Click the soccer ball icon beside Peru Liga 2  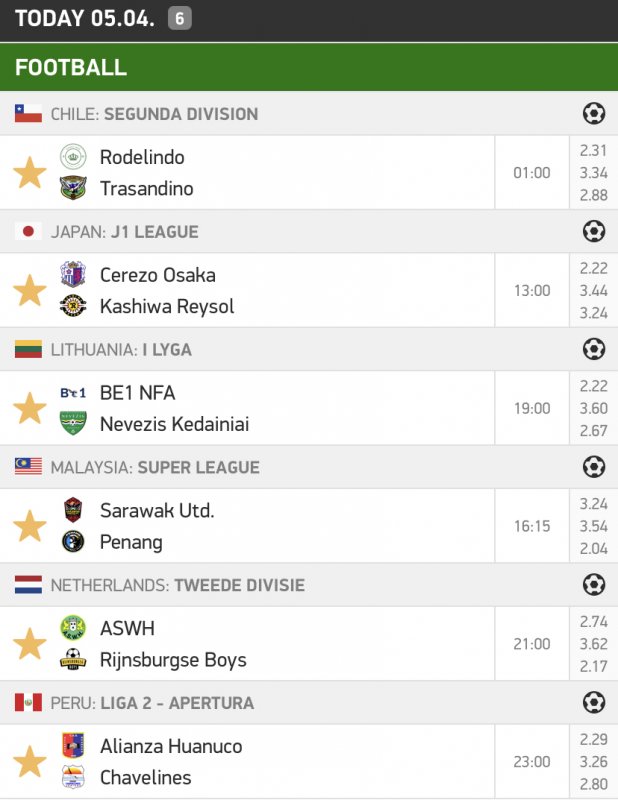(594, 703)
